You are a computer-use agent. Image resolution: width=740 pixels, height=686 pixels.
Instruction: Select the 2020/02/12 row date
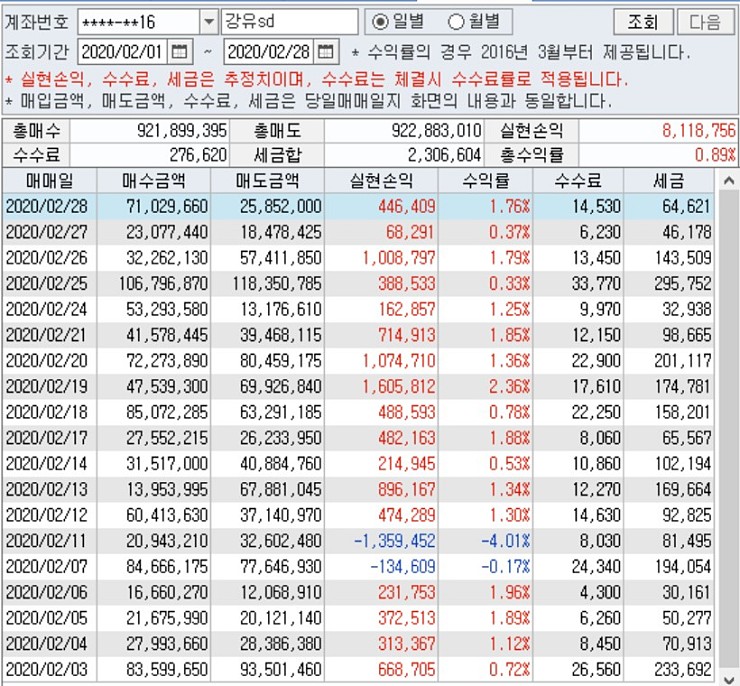[x=47, y=515]
